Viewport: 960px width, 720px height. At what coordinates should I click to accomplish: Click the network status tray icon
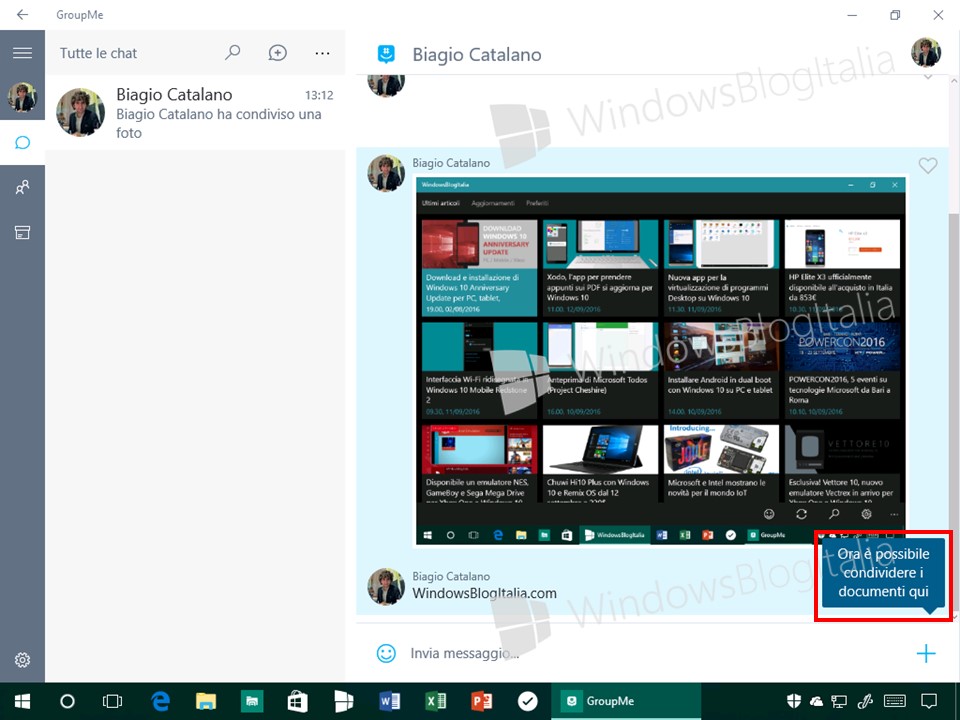pos(839,701)
